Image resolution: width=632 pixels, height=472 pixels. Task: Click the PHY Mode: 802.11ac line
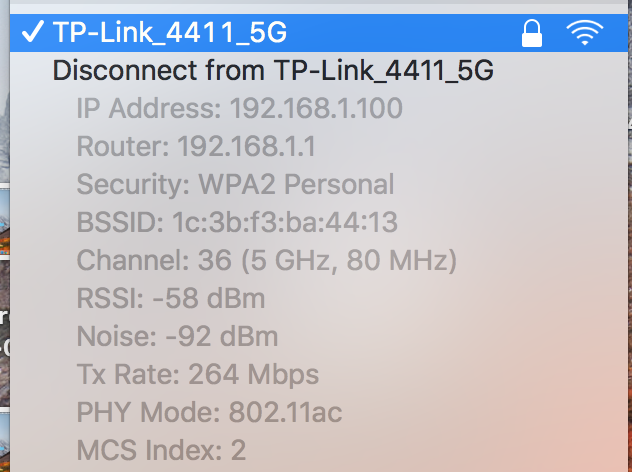(209, 412)
